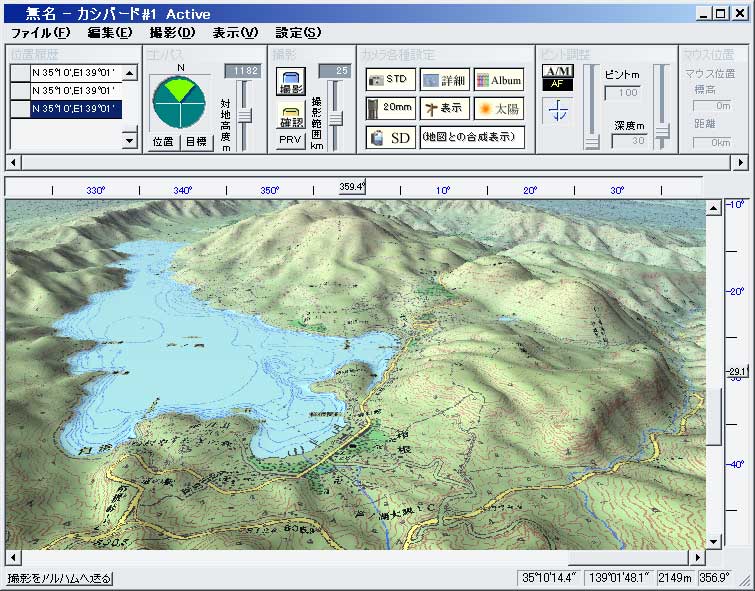Click the 確認 confirm button

pyautogui.click(x=291, y=115)
